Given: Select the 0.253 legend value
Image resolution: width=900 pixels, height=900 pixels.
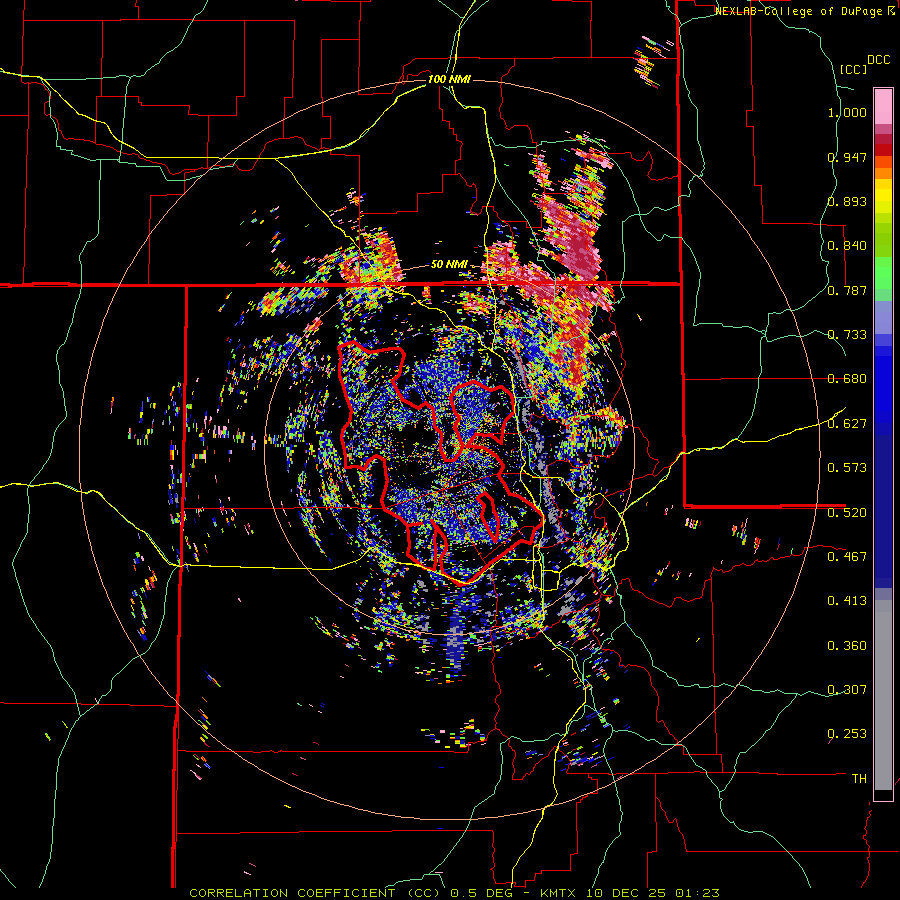Looking at the screenshot, I should (x=847, y=734).
